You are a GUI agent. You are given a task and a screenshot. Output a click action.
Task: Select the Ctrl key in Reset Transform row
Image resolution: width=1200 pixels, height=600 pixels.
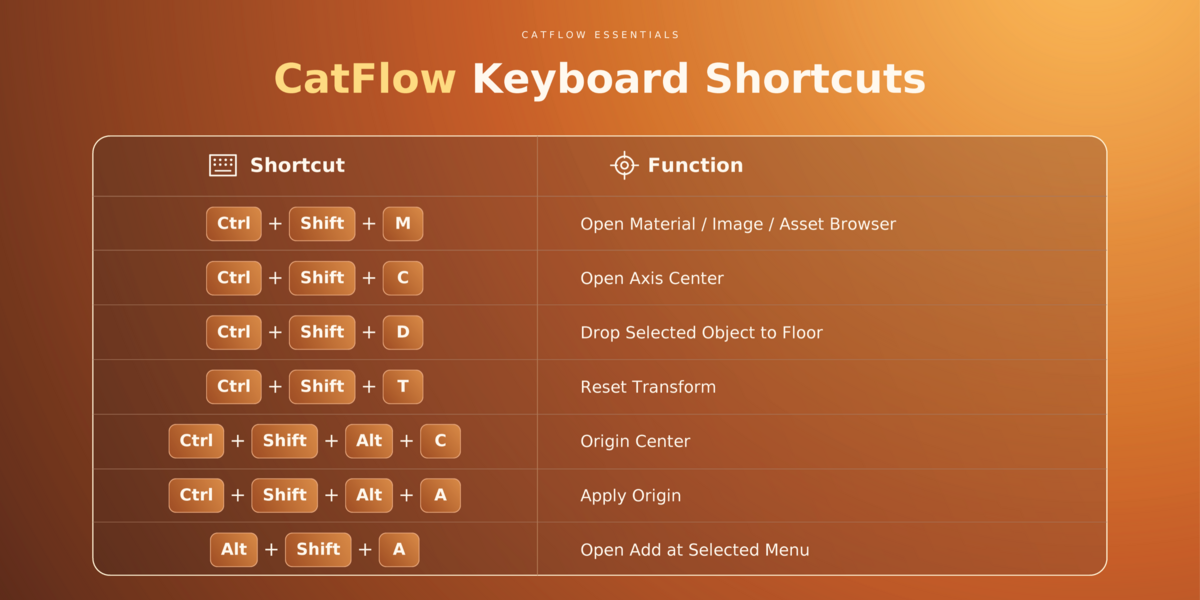[x=234, y=387]
